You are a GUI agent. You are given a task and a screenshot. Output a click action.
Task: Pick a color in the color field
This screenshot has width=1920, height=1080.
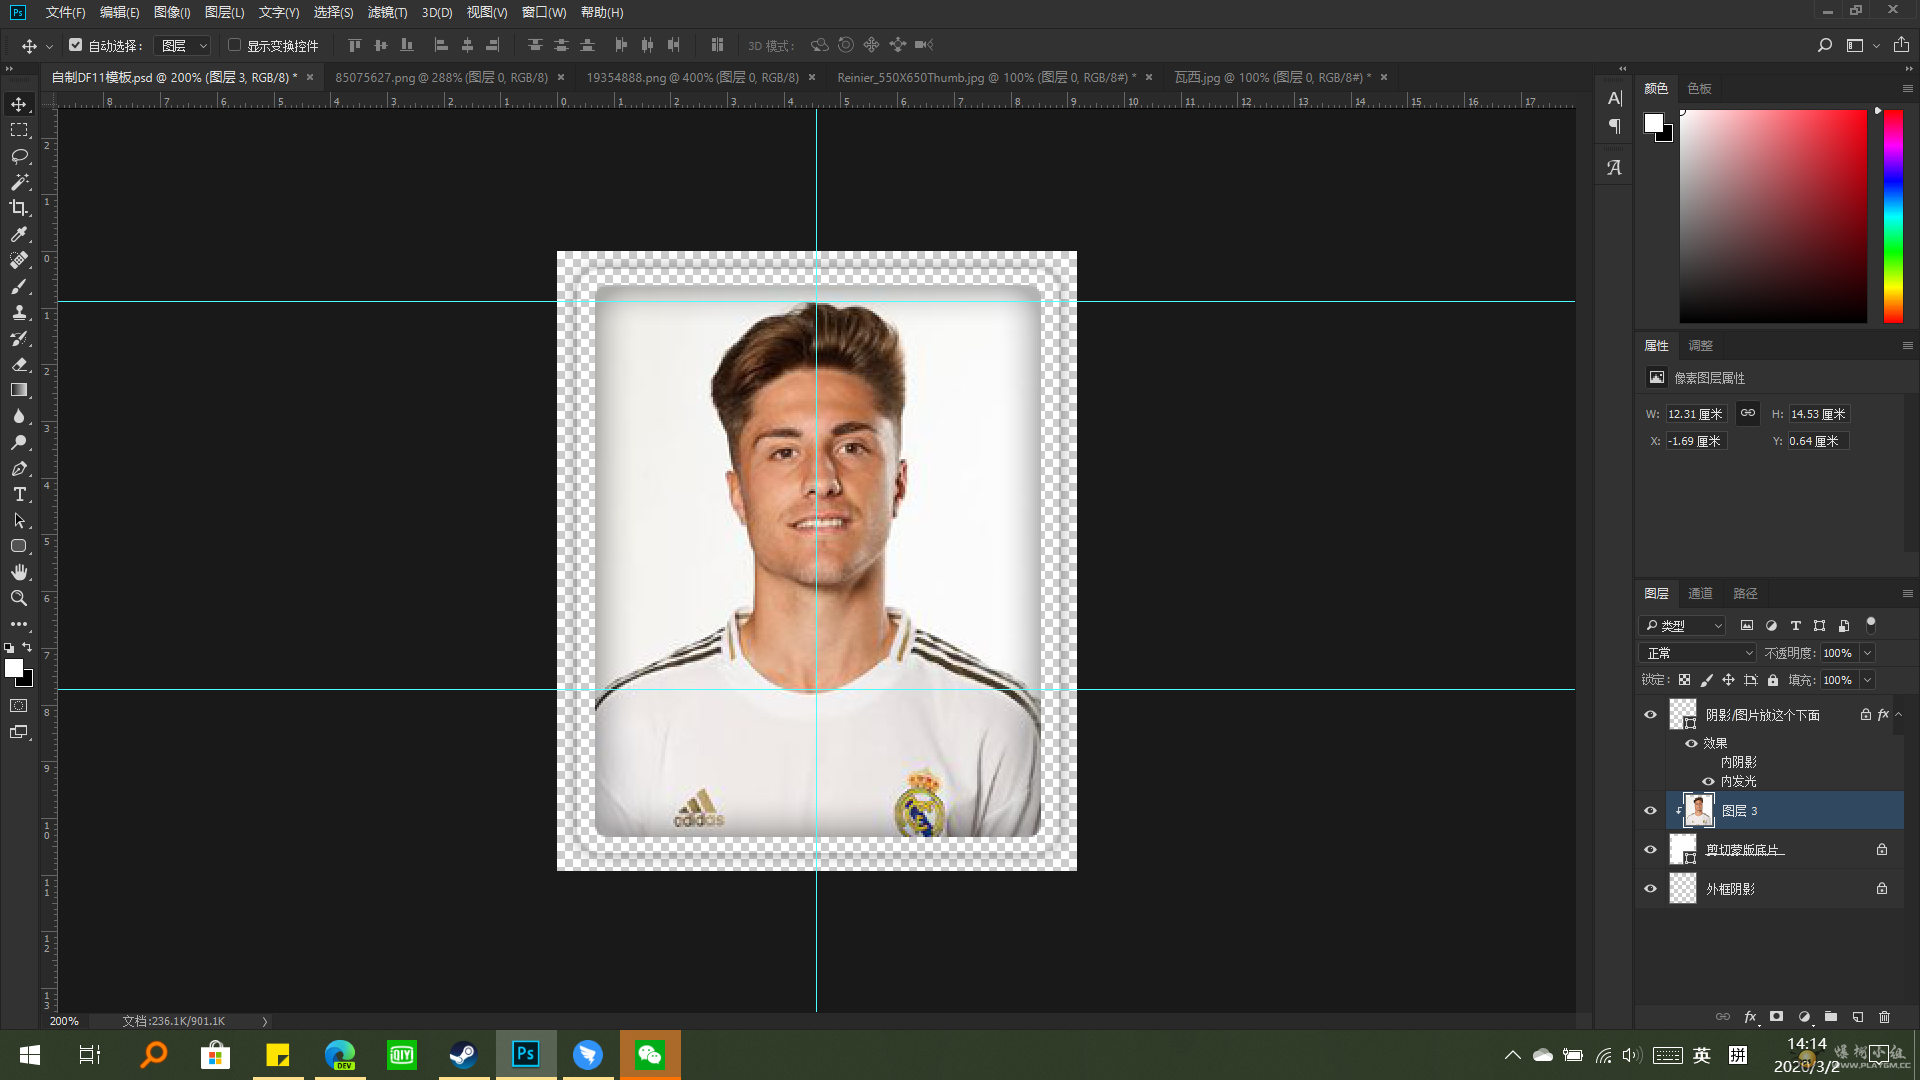point(1772,216)
